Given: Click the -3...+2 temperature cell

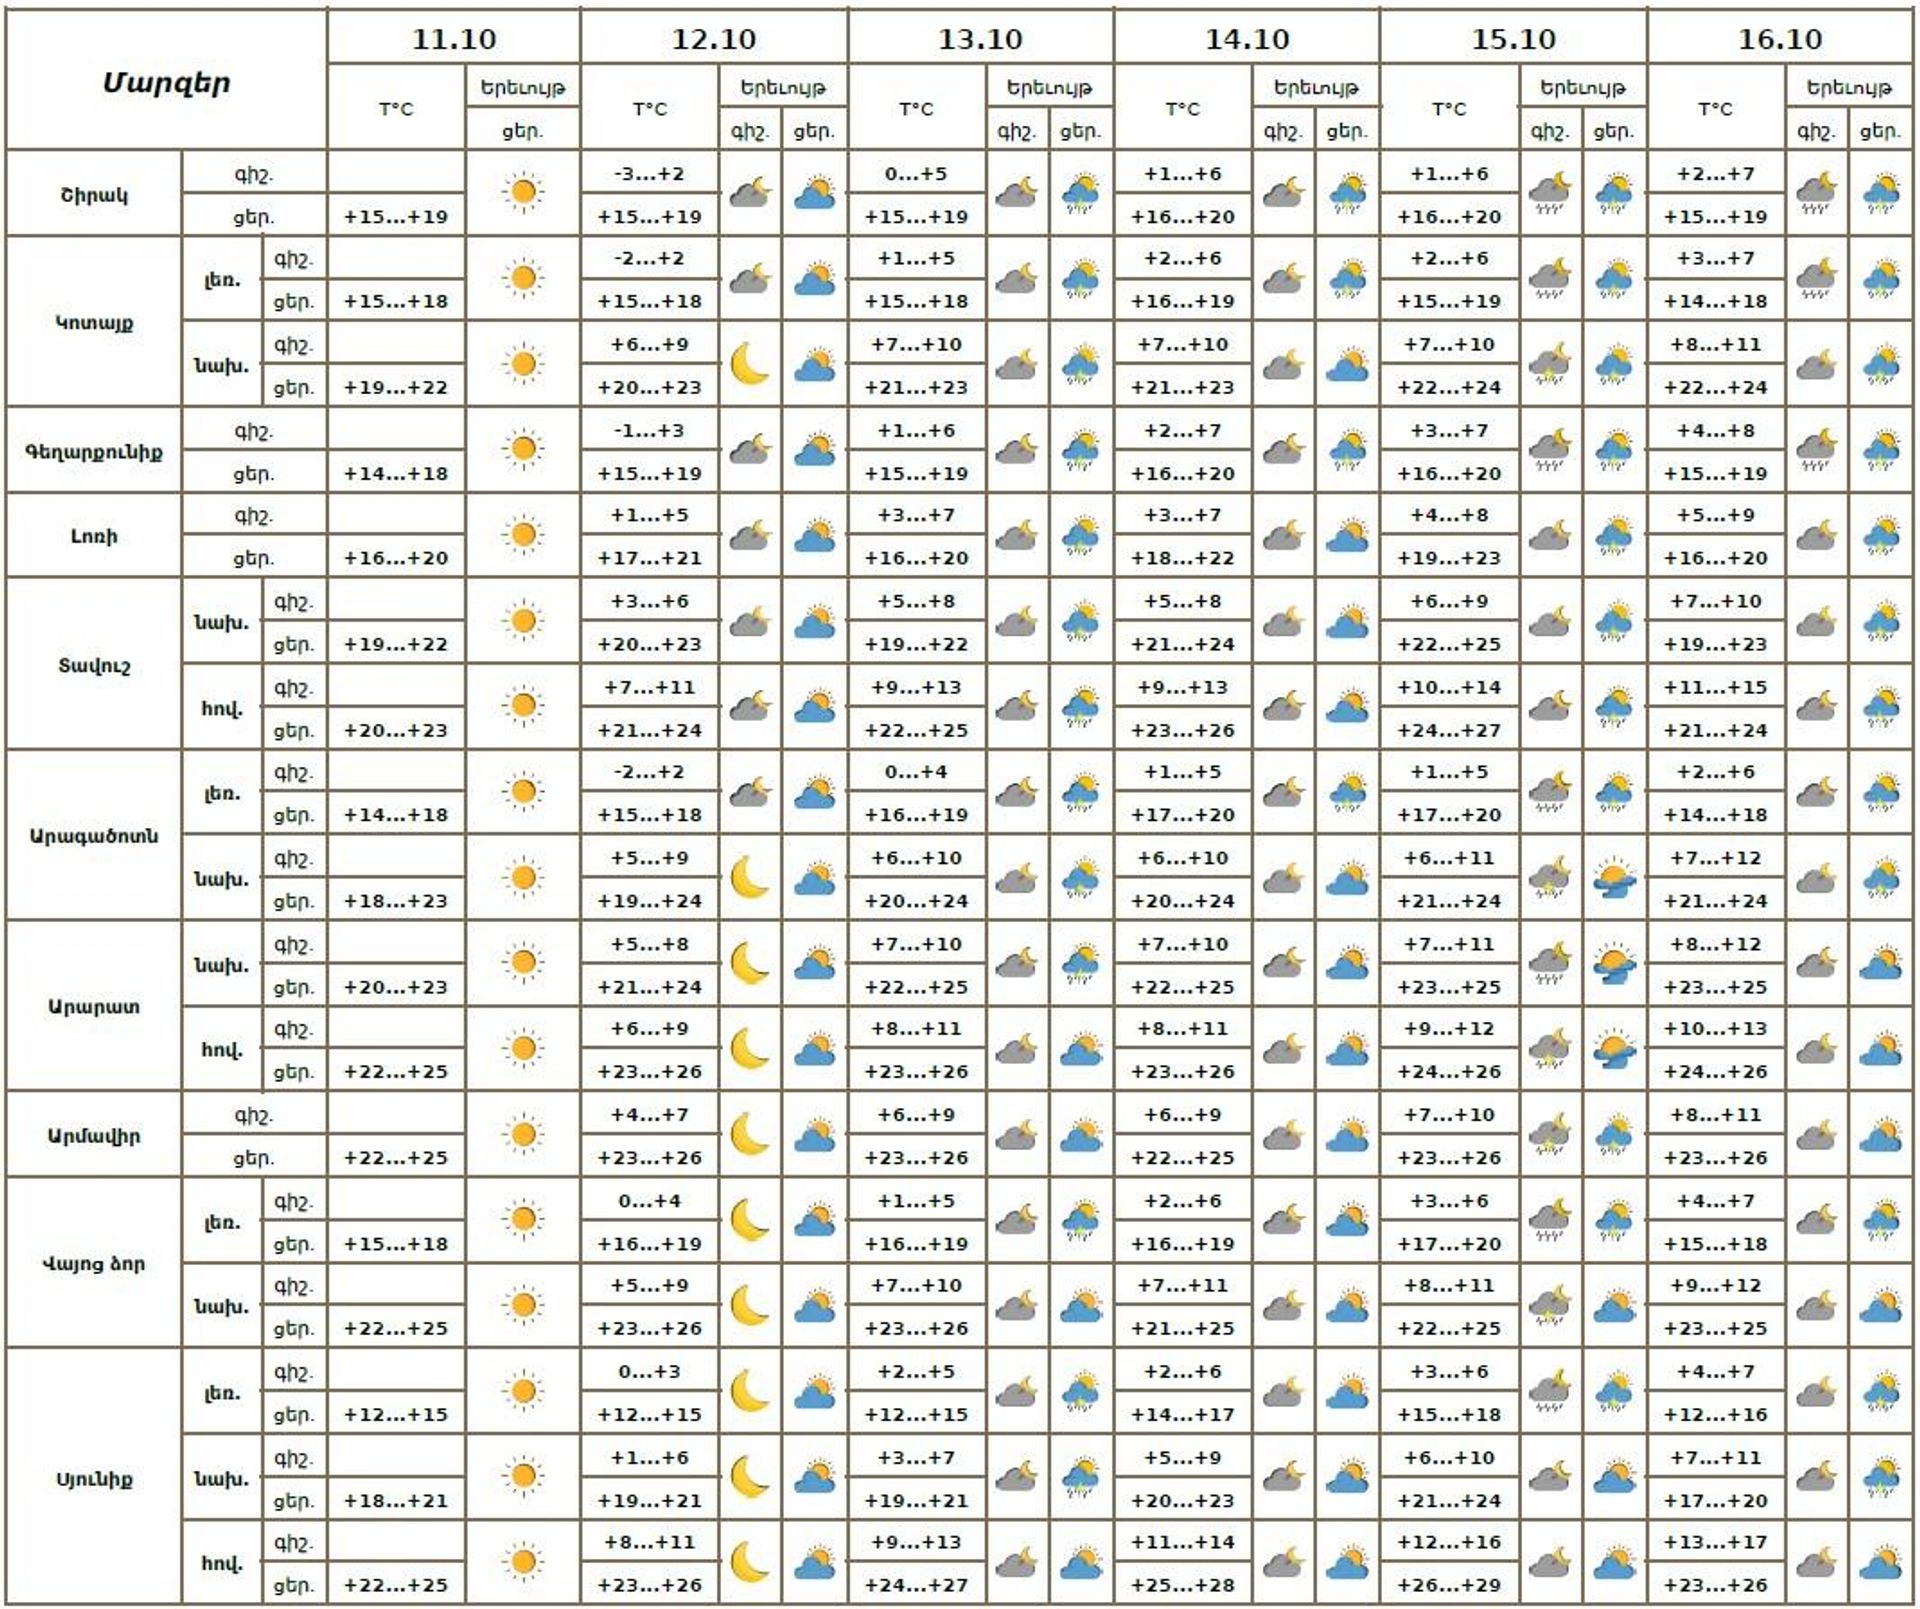Looking at the screenshot, I should (650, 174).
